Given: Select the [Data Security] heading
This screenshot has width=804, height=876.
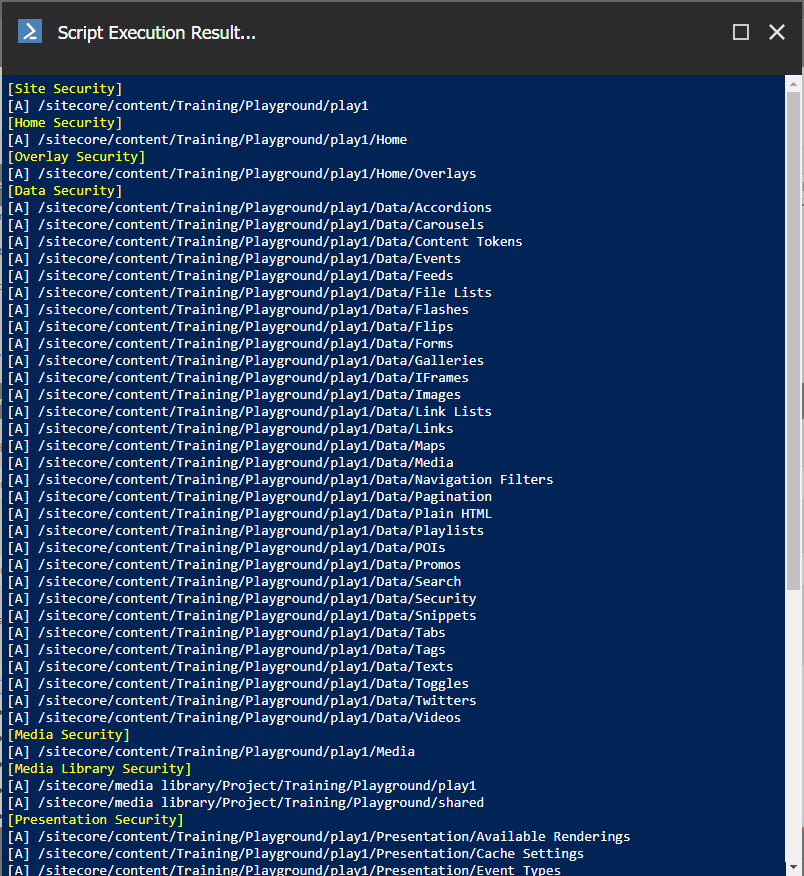Looking at the screenshot, I should 65,191.
